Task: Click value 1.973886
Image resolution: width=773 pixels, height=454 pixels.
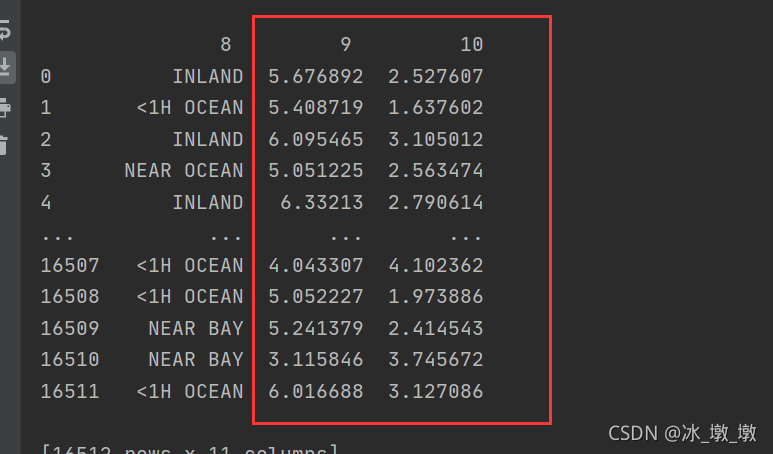Action: click(x=436, y=297)
